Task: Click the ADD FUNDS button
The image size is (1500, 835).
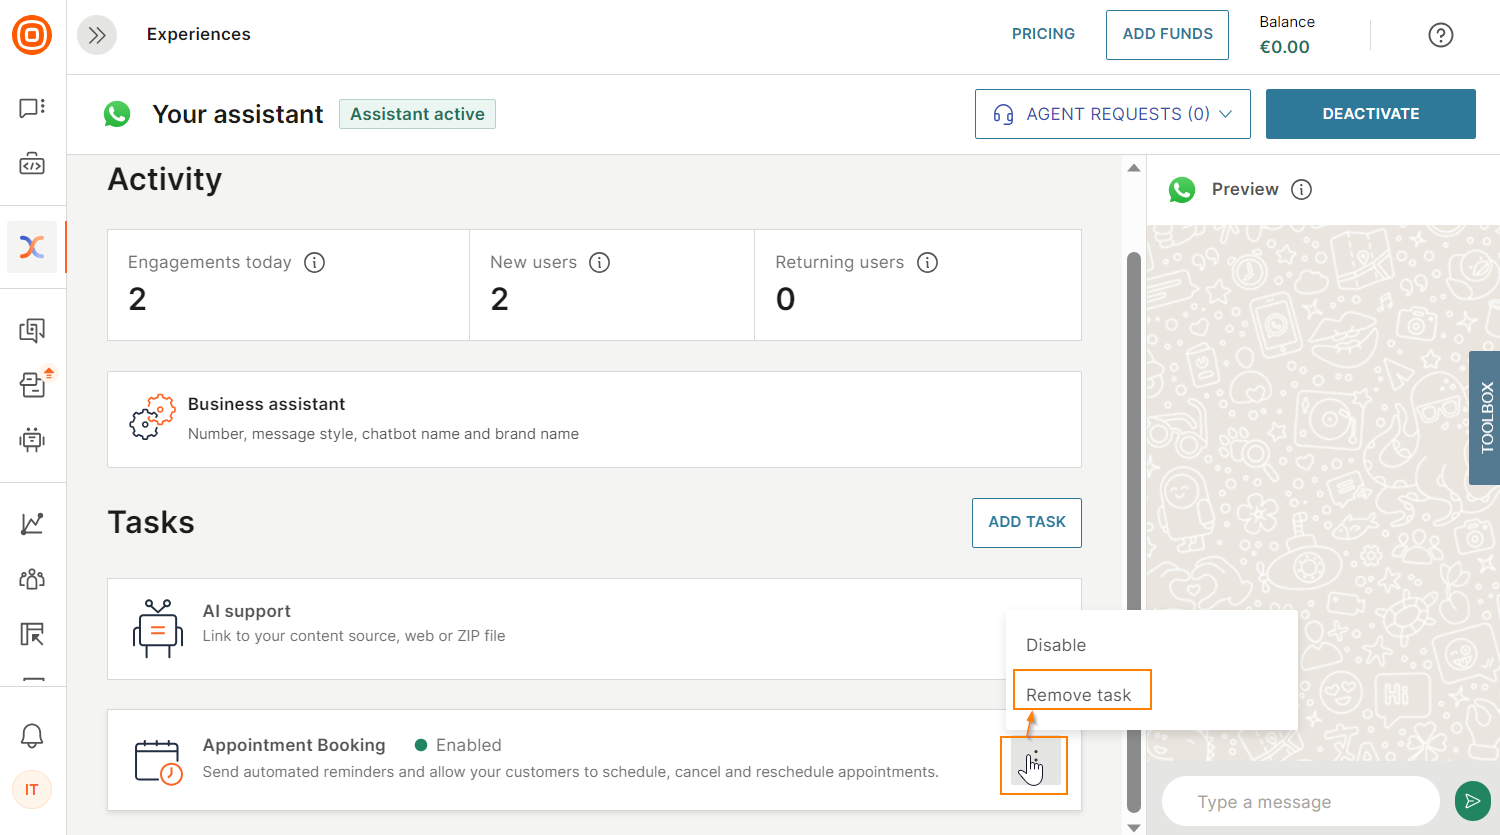Action: coord(1166,34)
